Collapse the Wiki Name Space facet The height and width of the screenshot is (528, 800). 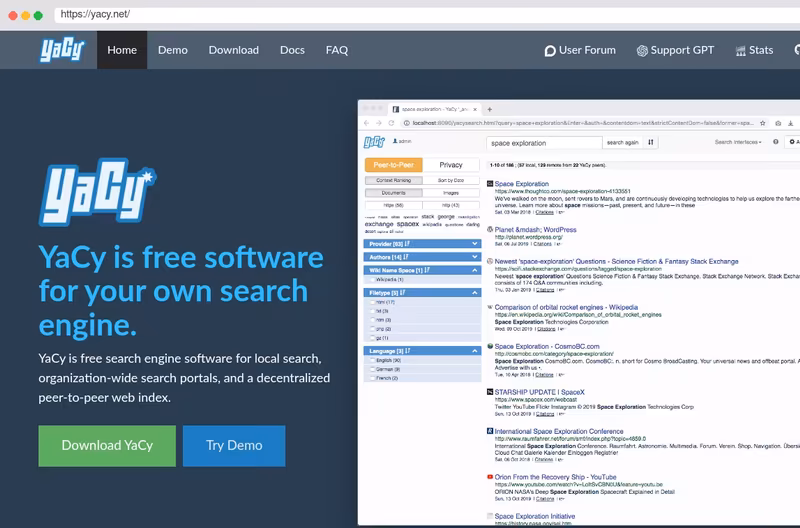click(x=422, y=270)
